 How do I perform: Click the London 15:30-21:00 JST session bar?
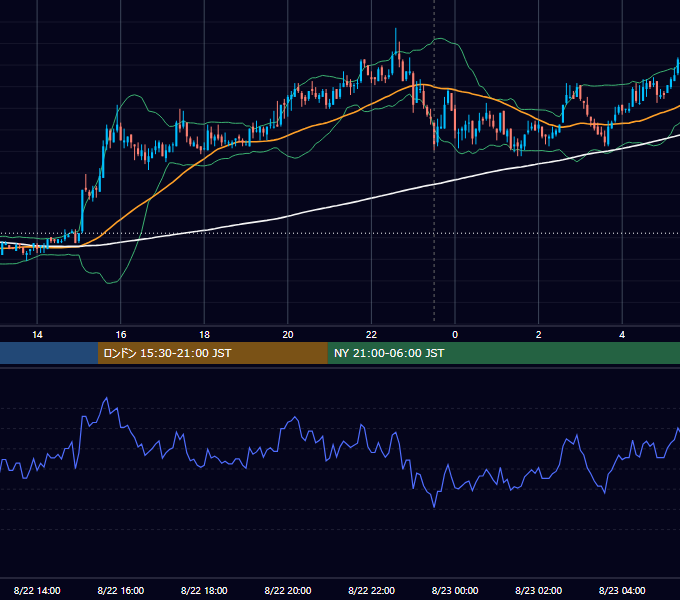(212, 353)
